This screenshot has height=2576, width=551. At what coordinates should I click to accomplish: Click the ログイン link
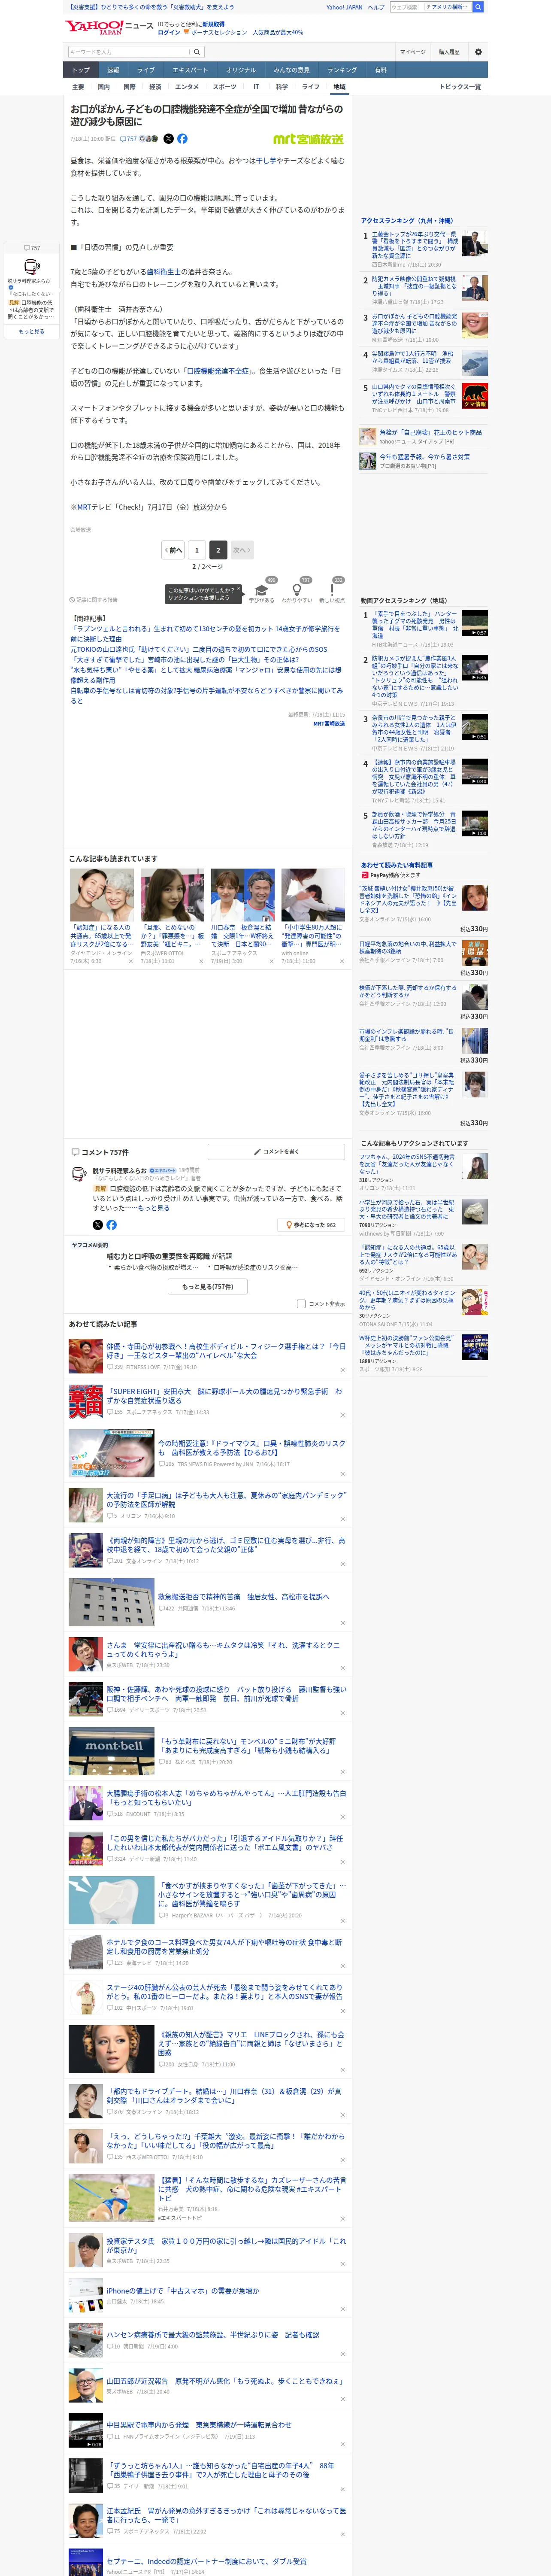click(x=169, y=32)
